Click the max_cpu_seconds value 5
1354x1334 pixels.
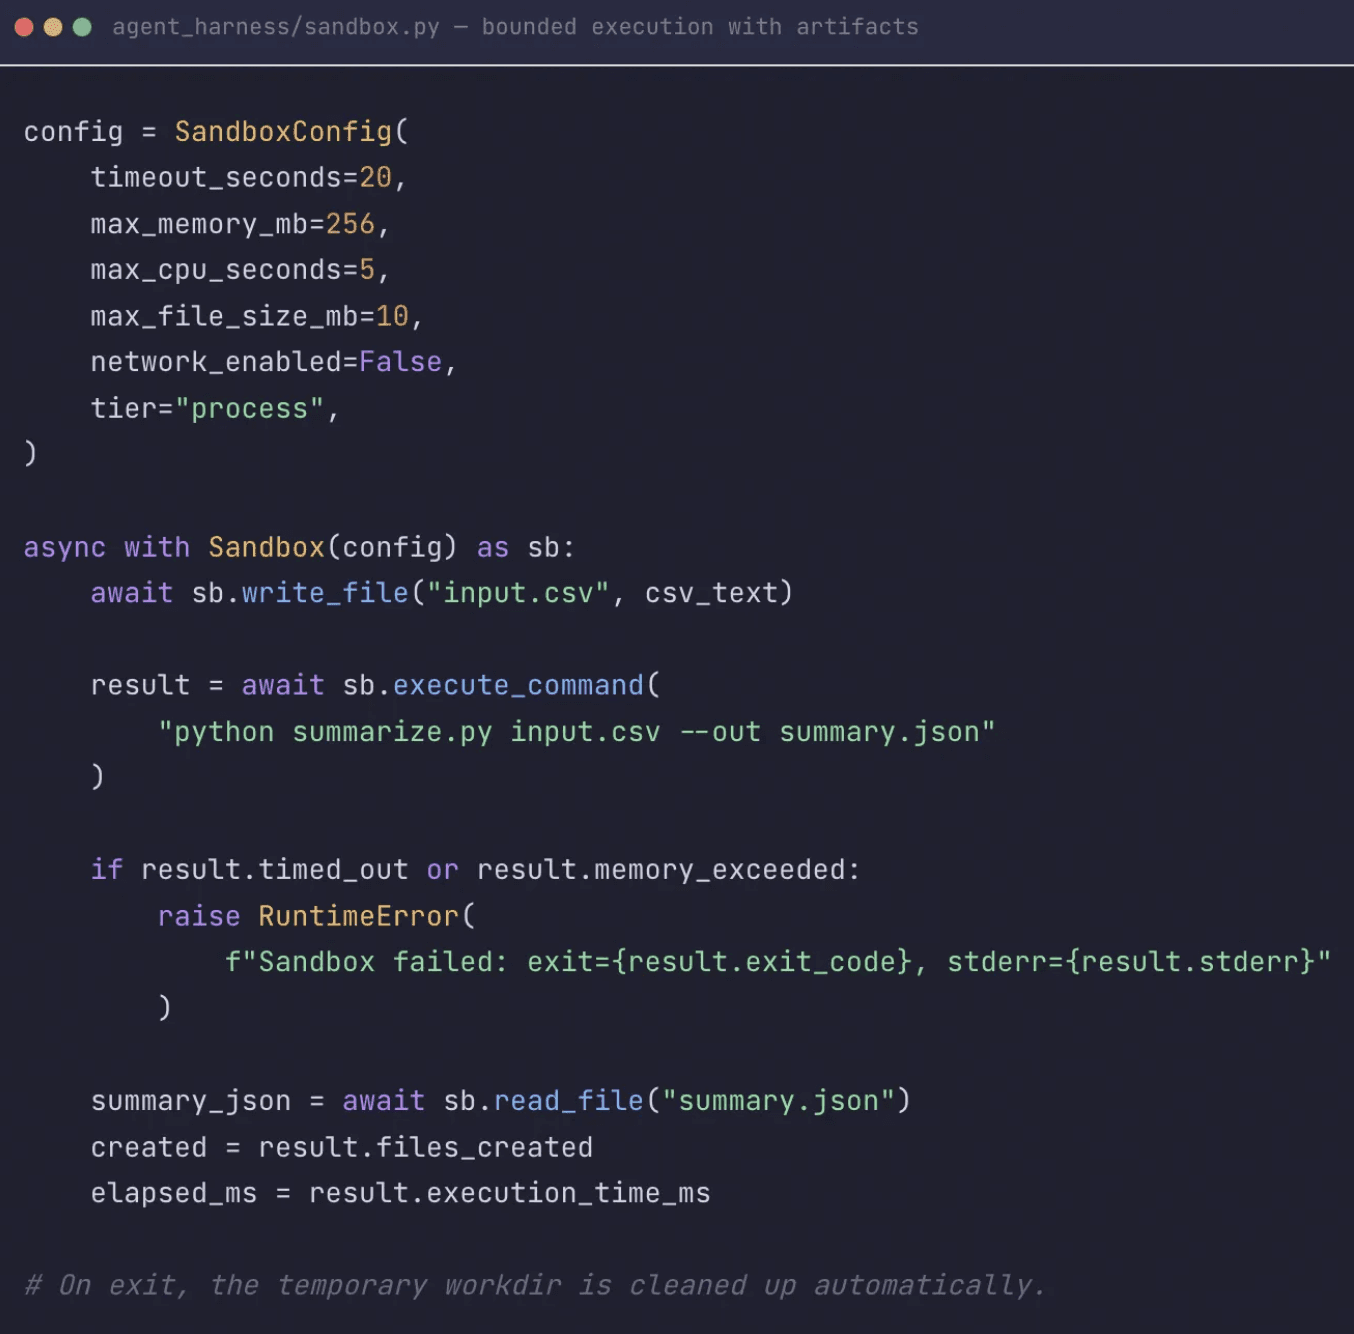tap(366, 269)
